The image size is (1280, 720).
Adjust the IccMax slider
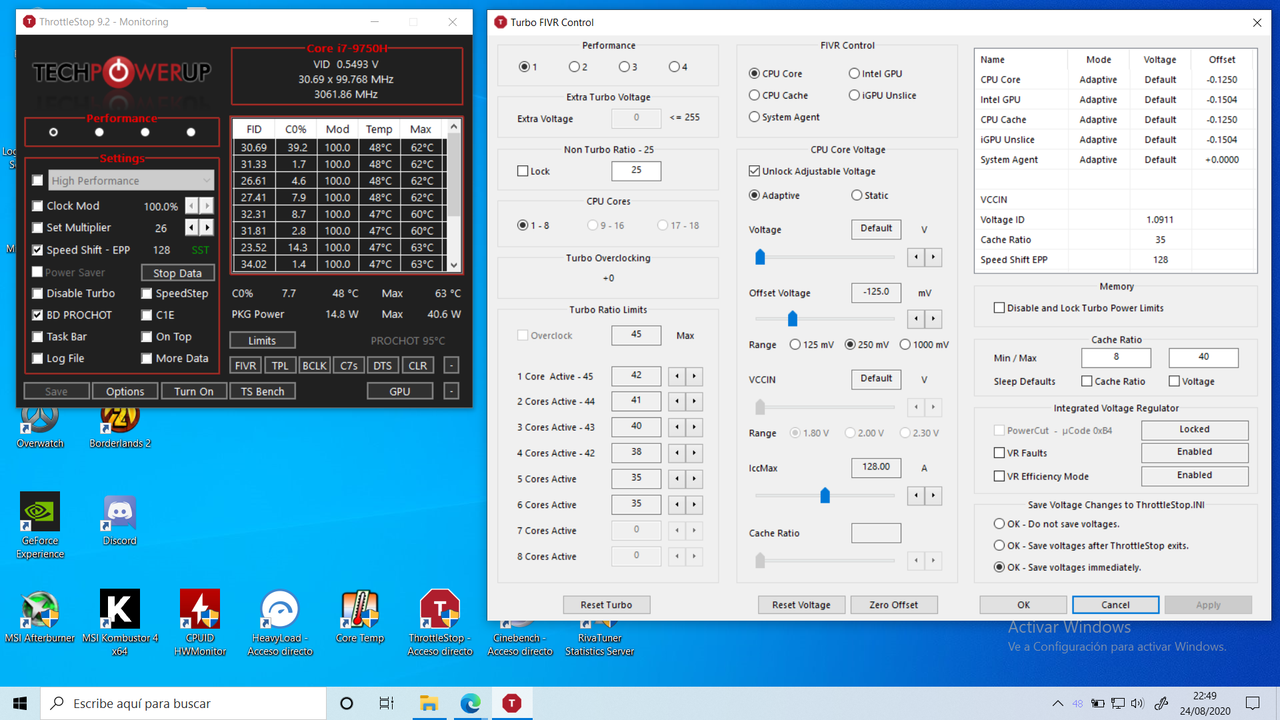click(x=825, y=495)
